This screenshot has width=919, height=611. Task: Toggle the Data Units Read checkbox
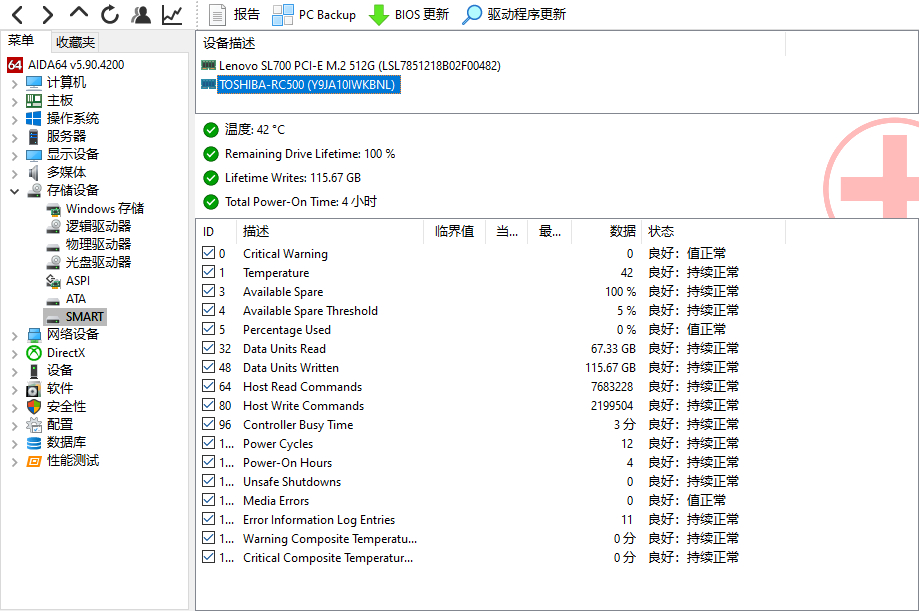[x=208, y=348]
